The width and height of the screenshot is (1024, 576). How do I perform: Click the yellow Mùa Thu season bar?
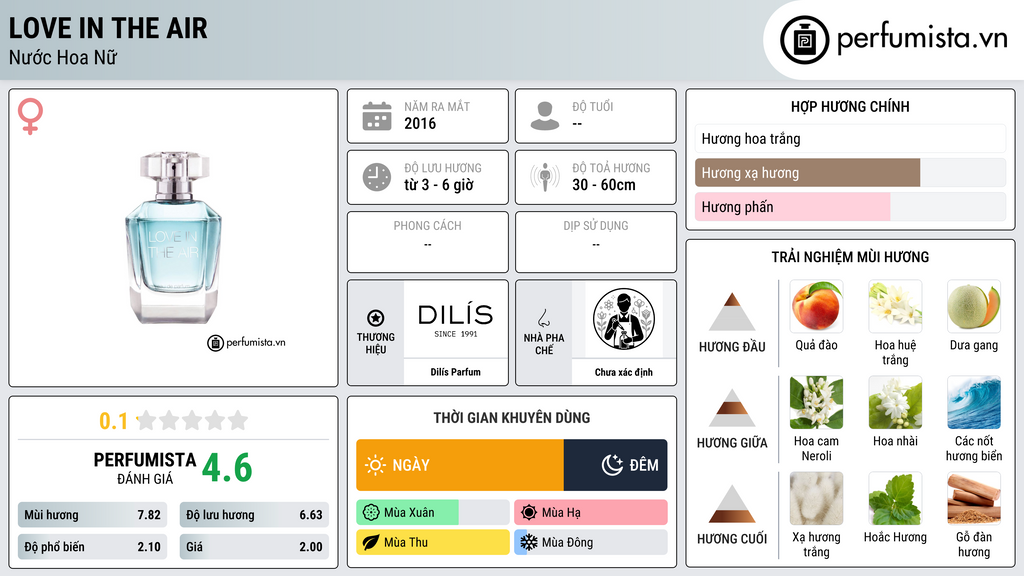point(433,542)
